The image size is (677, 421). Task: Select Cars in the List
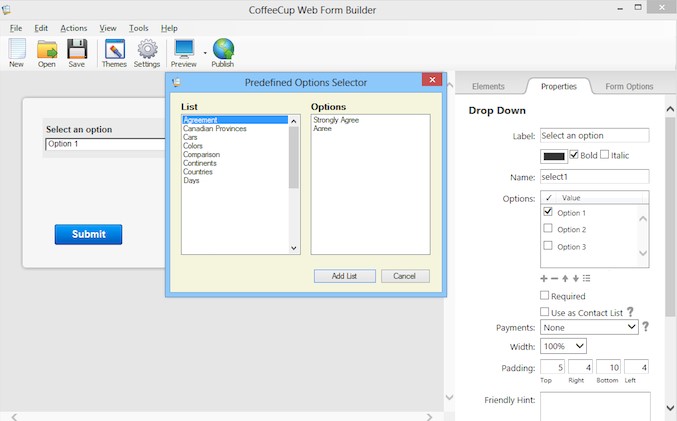tap(190, 137)
